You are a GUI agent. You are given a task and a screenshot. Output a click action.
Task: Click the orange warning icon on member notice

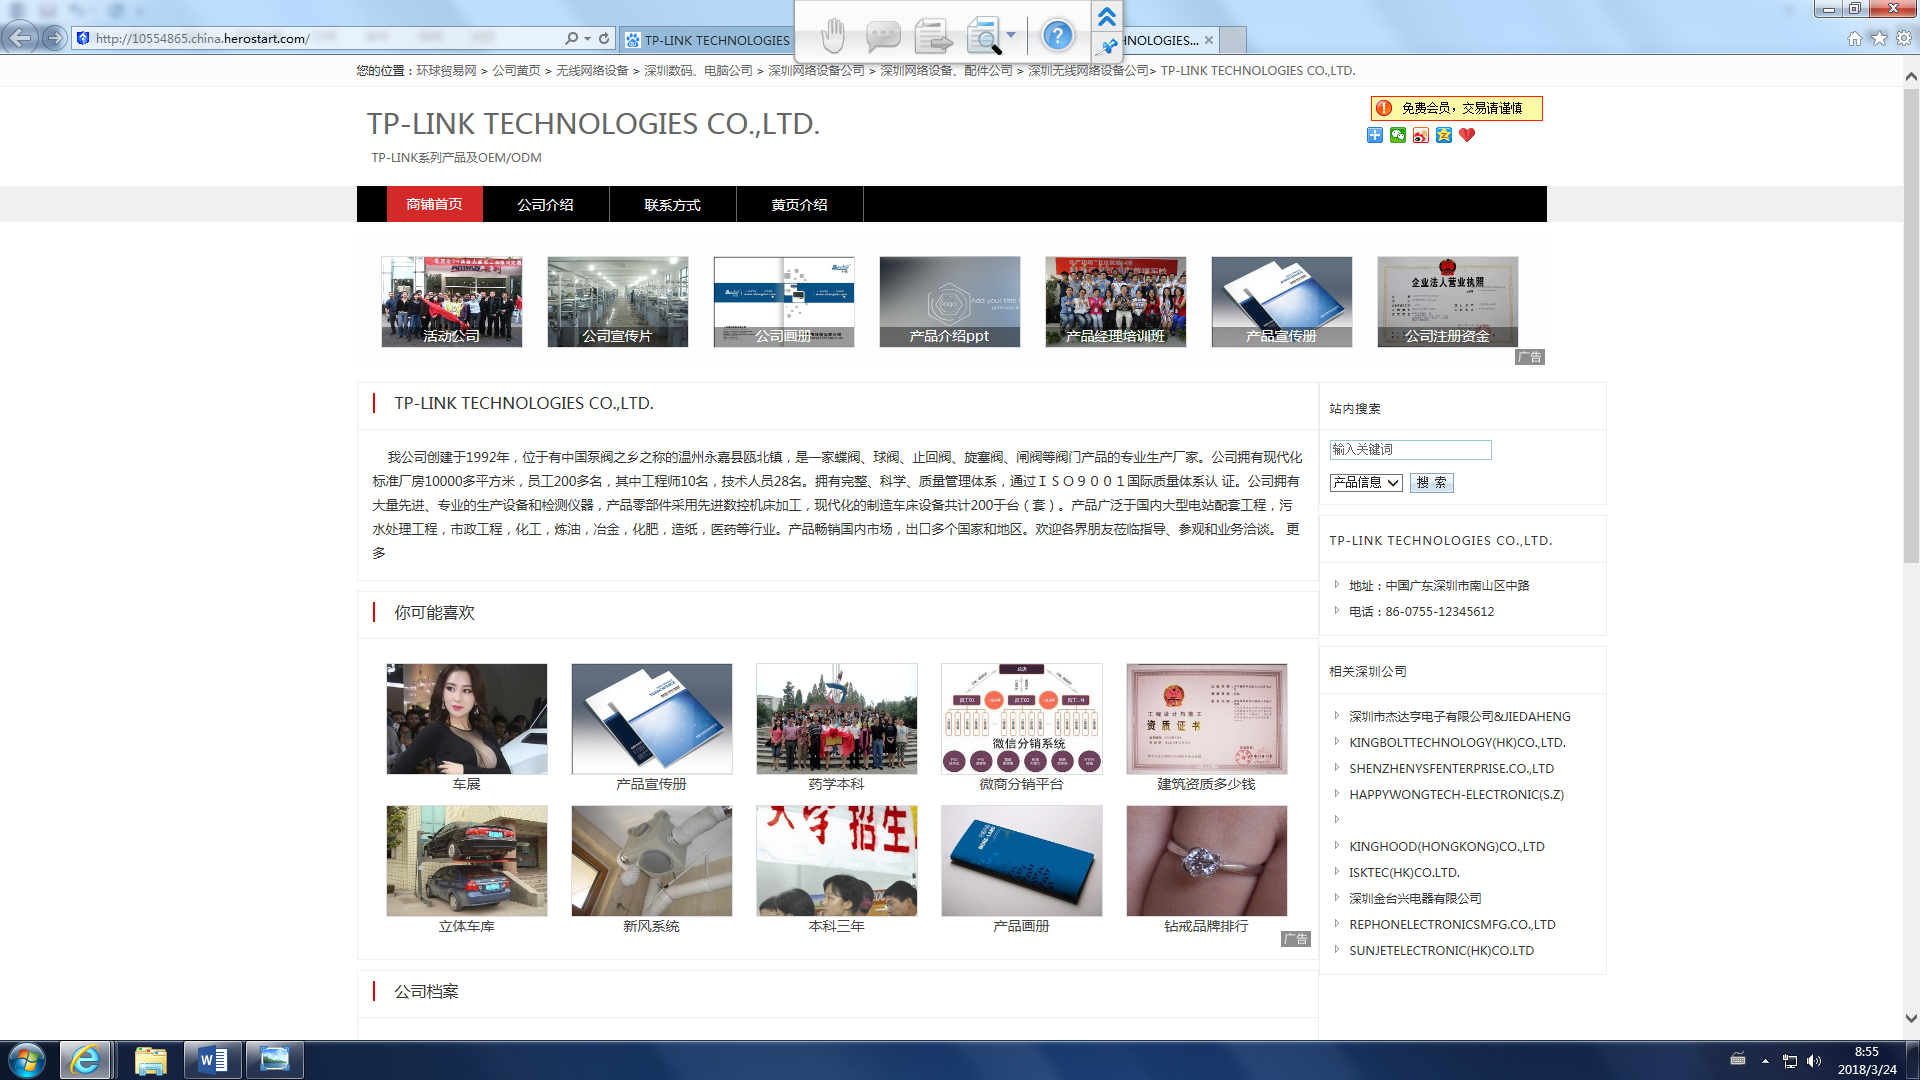tap(1384, 108)
